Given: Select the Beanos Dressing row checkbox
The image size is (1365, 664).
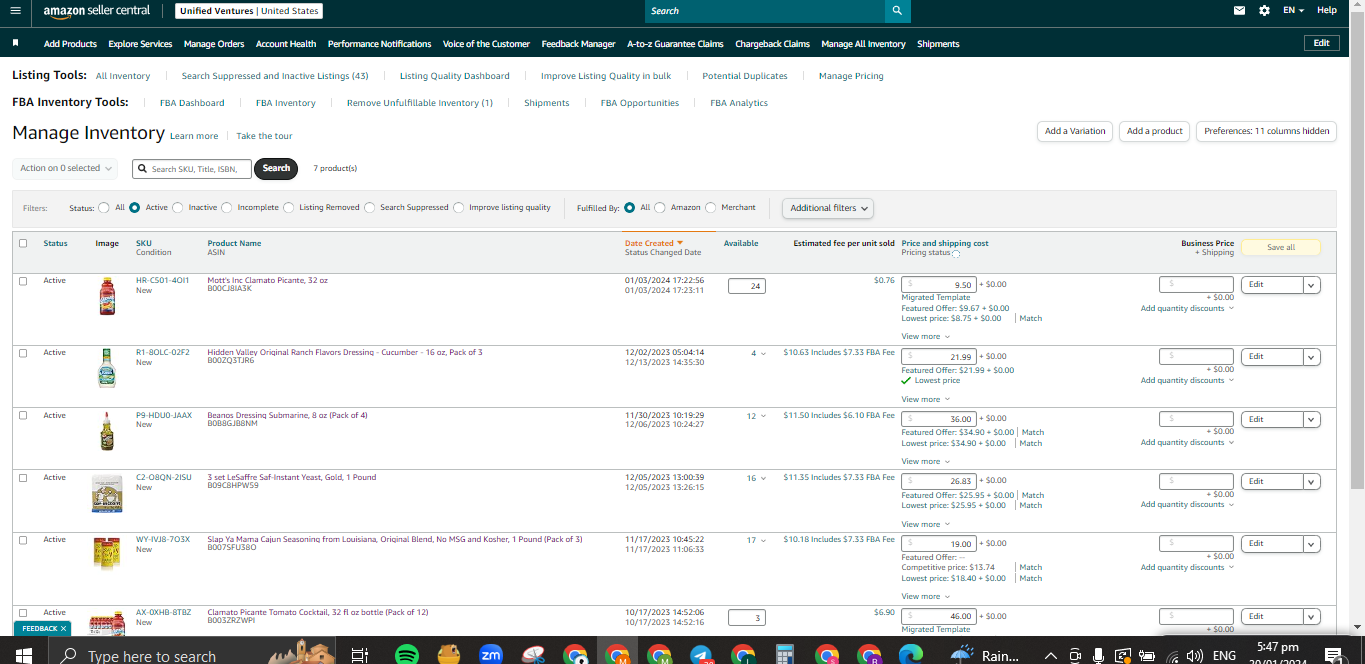Looking at the screenshot, I should tap(23, 415).
